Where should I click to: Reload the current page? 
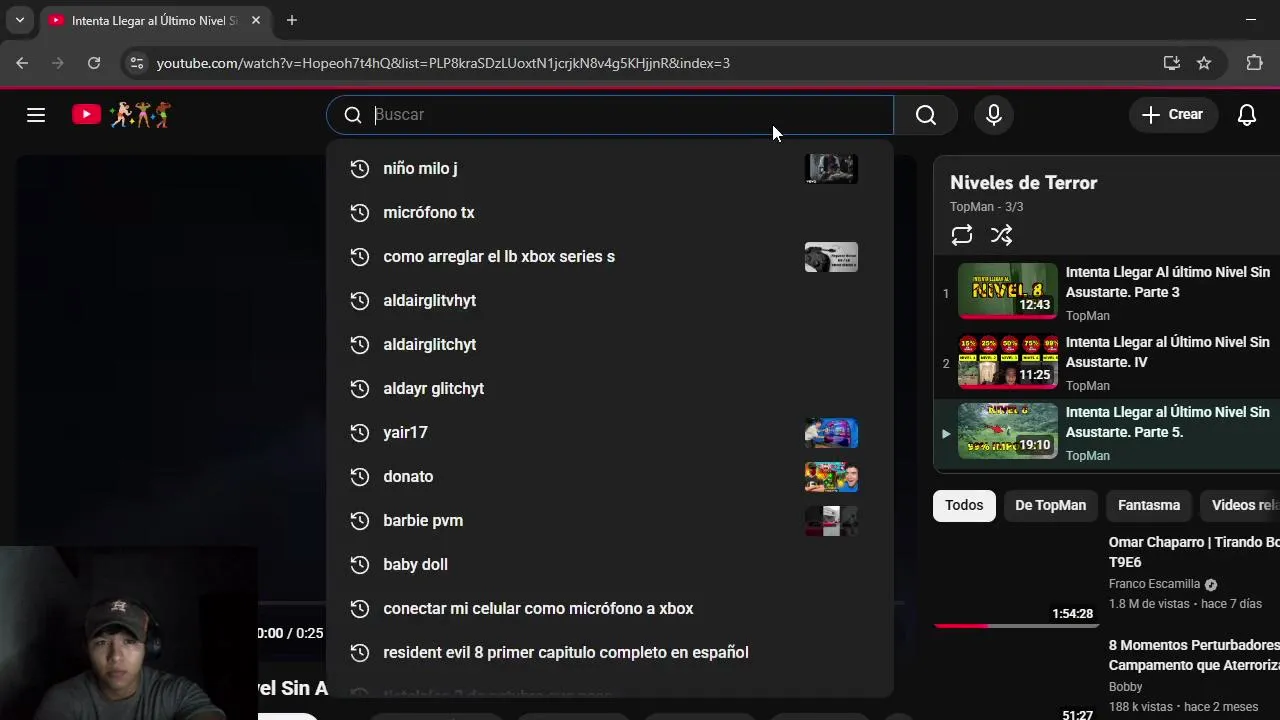(94, 63)
